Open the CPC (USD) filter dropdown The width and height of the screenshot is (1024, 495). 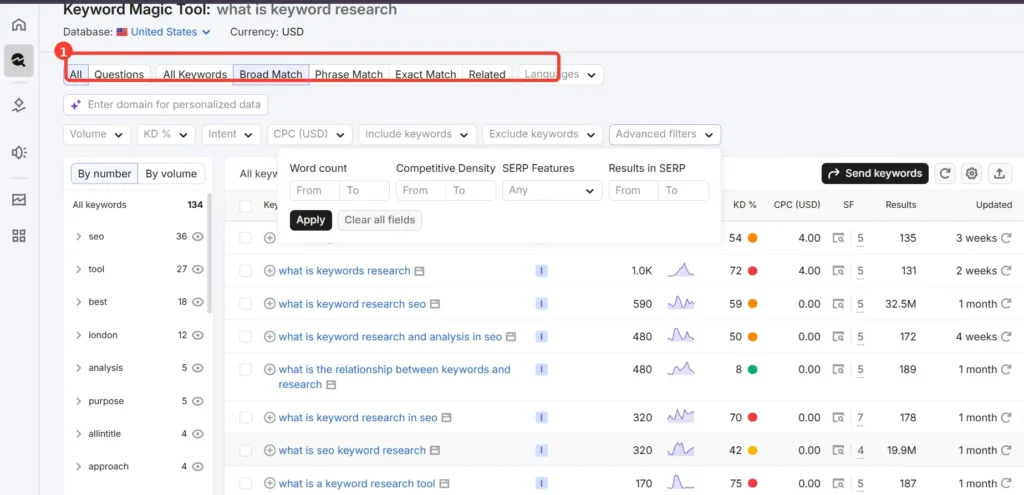[310, 135]
